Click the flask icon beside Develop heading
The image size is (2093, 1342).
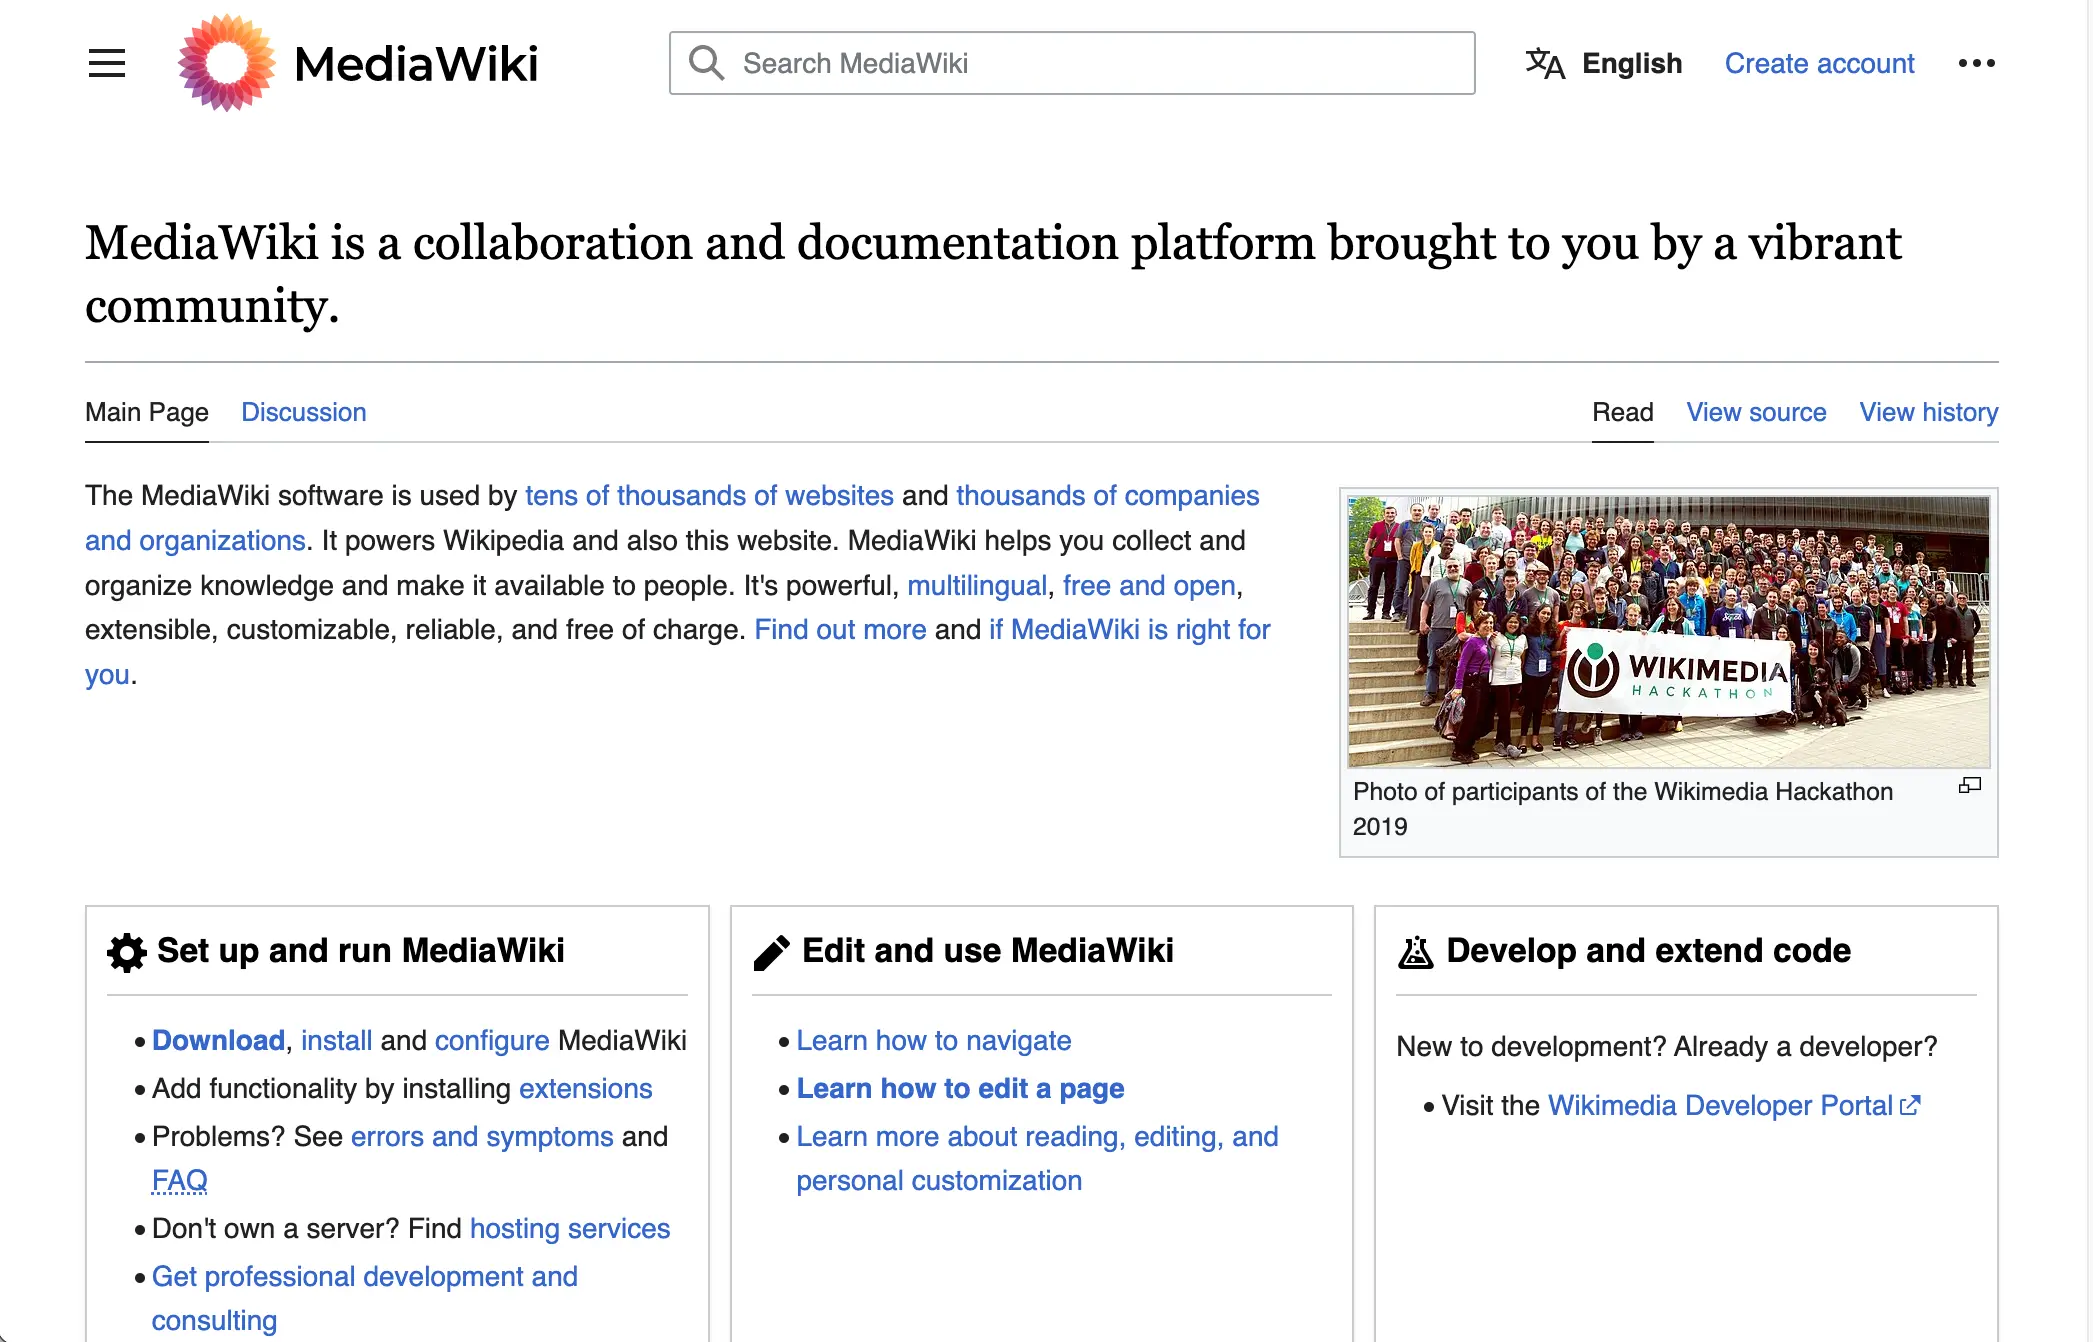(1415, 952)
